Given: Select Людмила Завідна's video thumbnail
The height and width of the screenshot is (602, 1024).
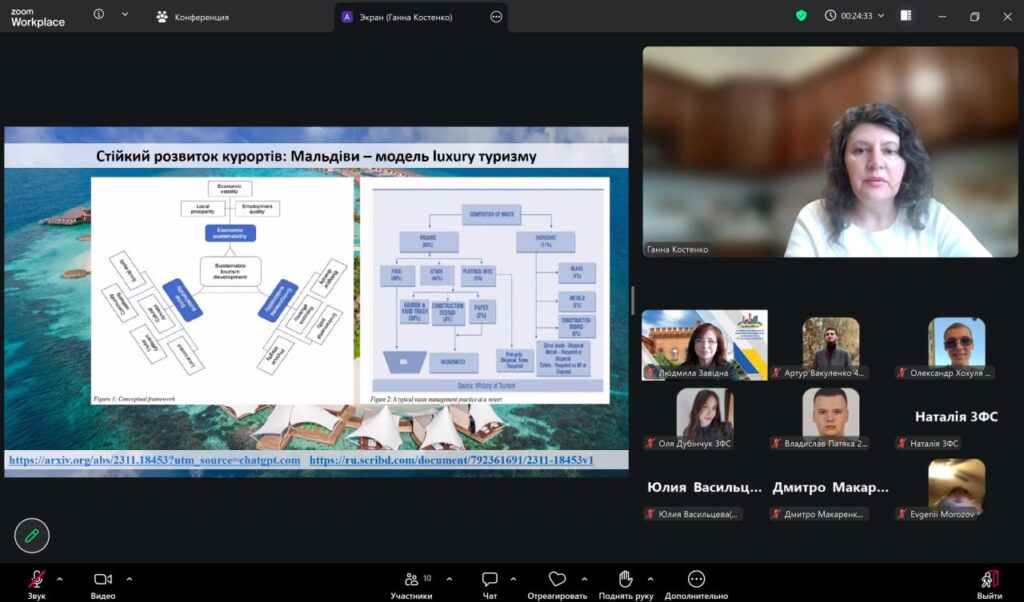Looking at the screenshot, I should 705,345.
